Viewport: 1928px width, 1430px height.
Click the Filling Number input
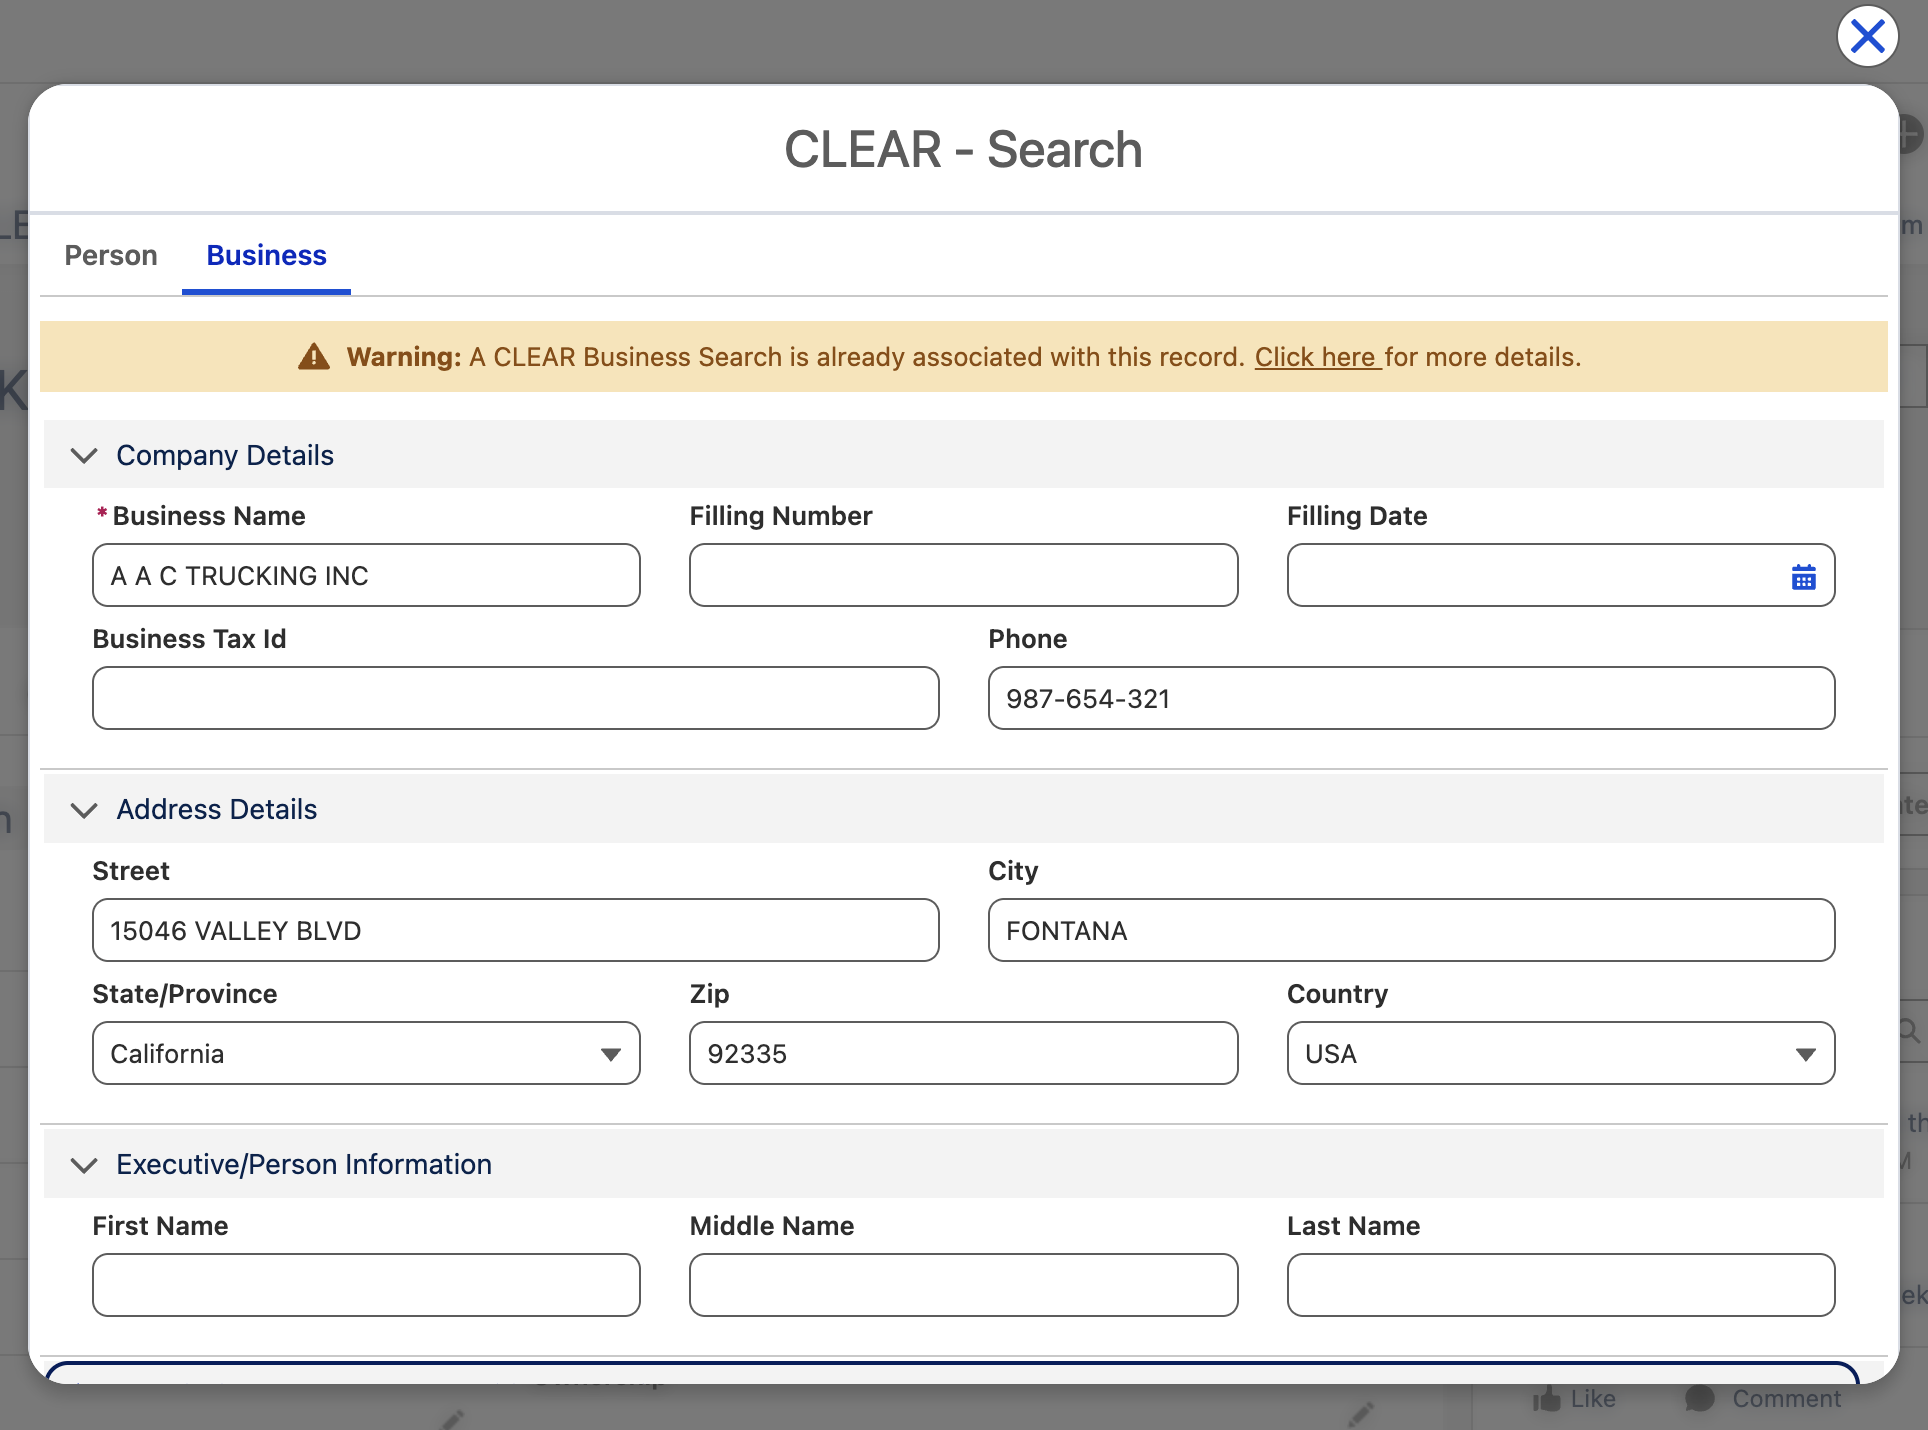964,575
